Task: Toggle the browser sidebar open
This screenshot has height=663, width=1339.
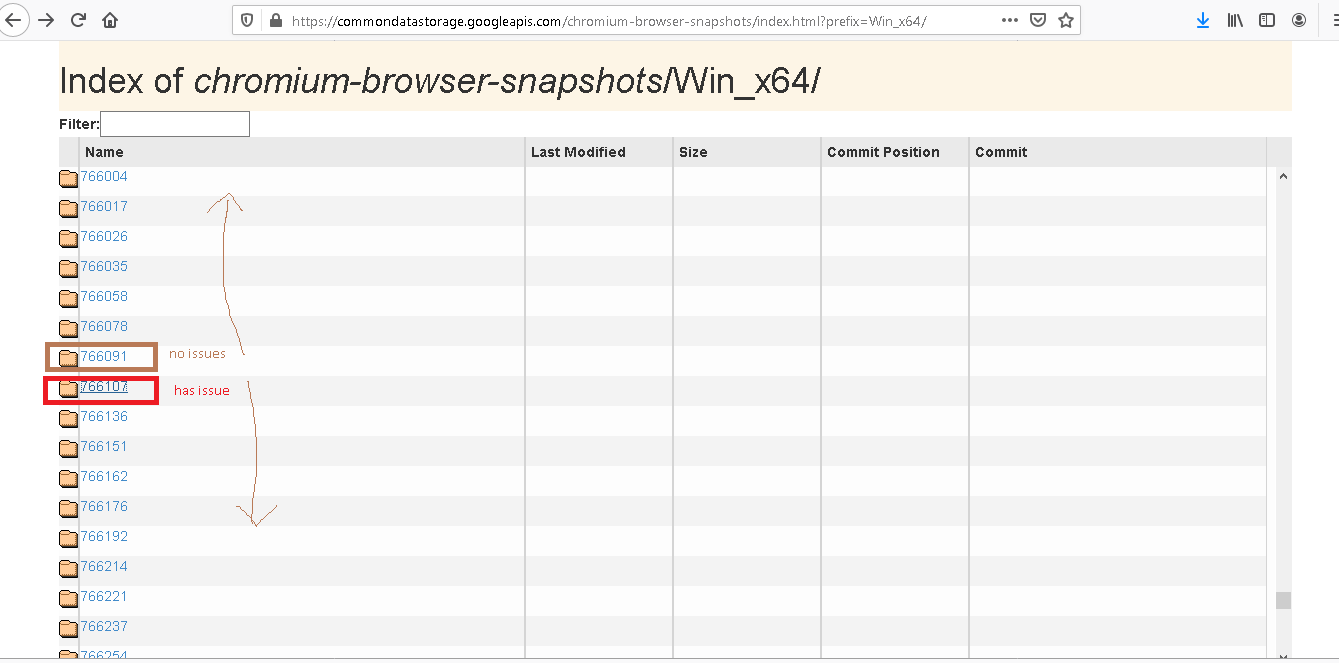Action: [1266, 19]
